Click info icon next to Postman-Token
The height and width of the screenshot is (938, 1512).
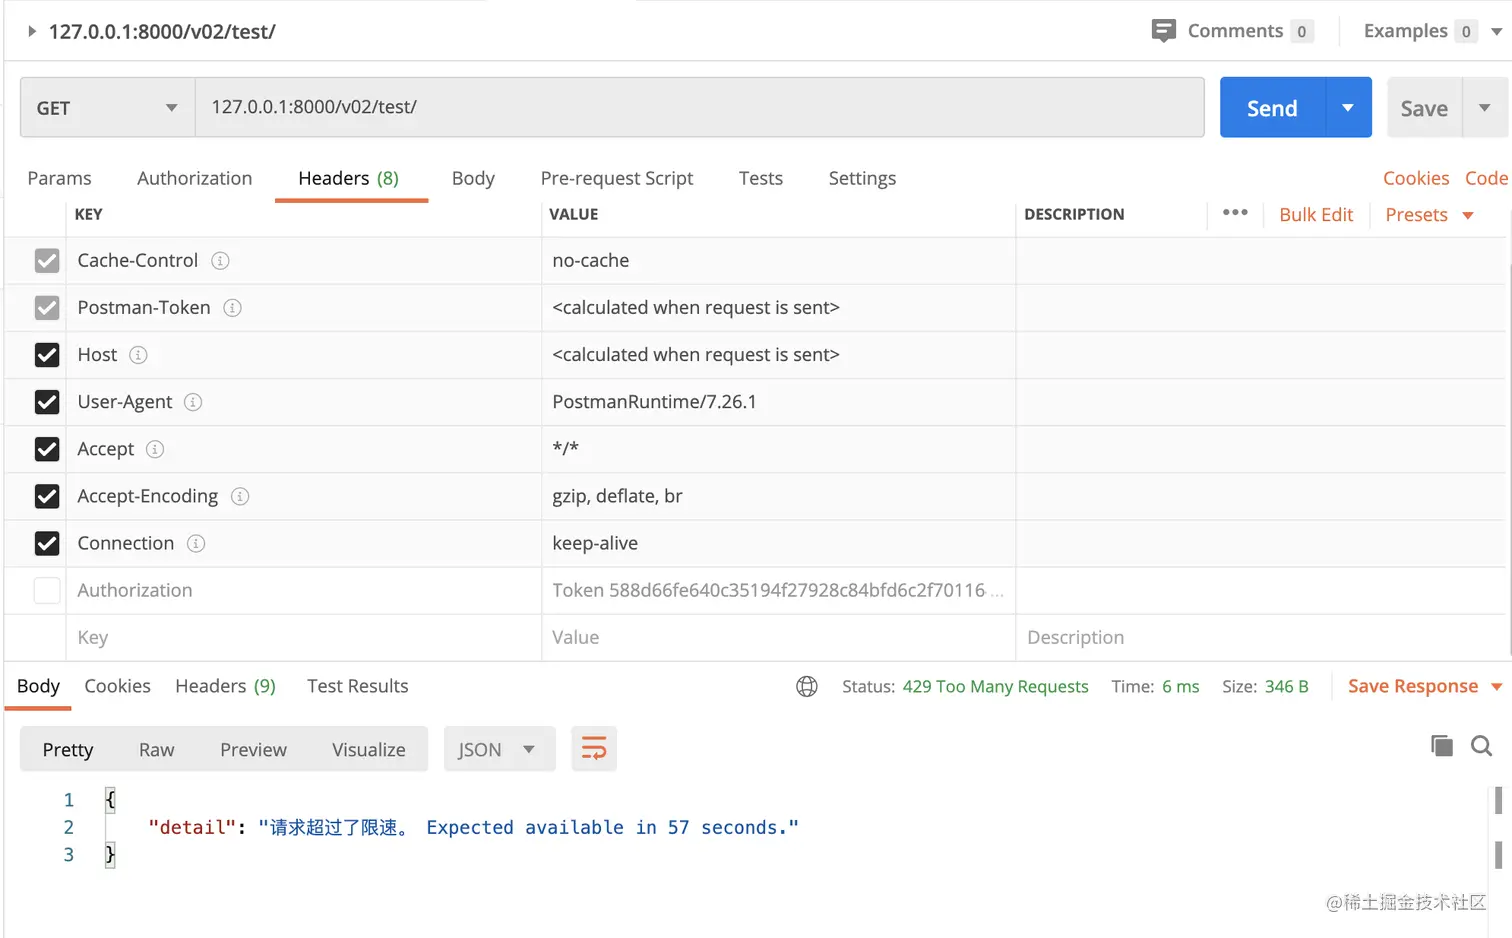[x=232, y=308]
